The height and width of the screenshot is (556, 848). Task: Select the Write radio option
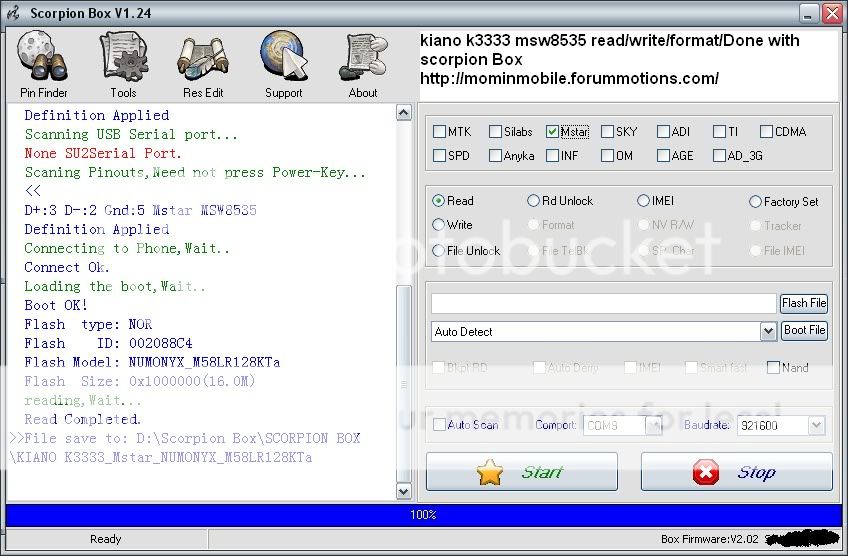click(438, 224)
